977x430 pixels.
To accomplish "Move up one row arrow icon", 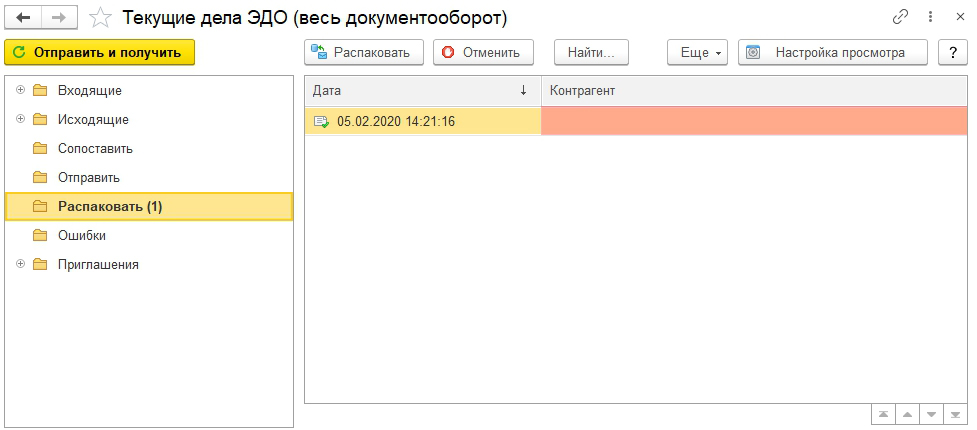I will [x=908, y=414].
